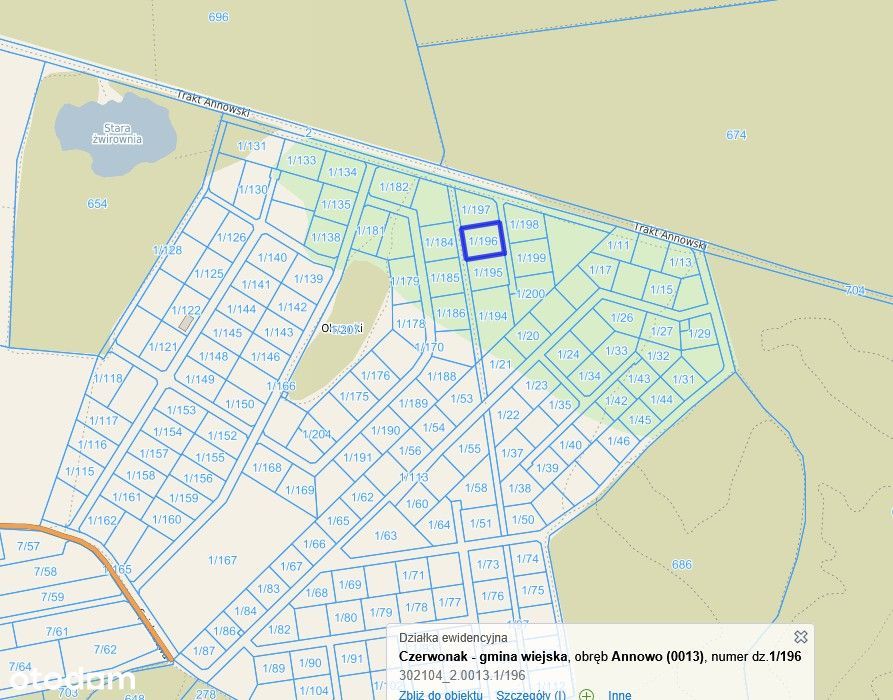The width and height of the screenshot is (893, 700).
Task: Click parcel label 1/198
Action: click(x=524, y=224)
